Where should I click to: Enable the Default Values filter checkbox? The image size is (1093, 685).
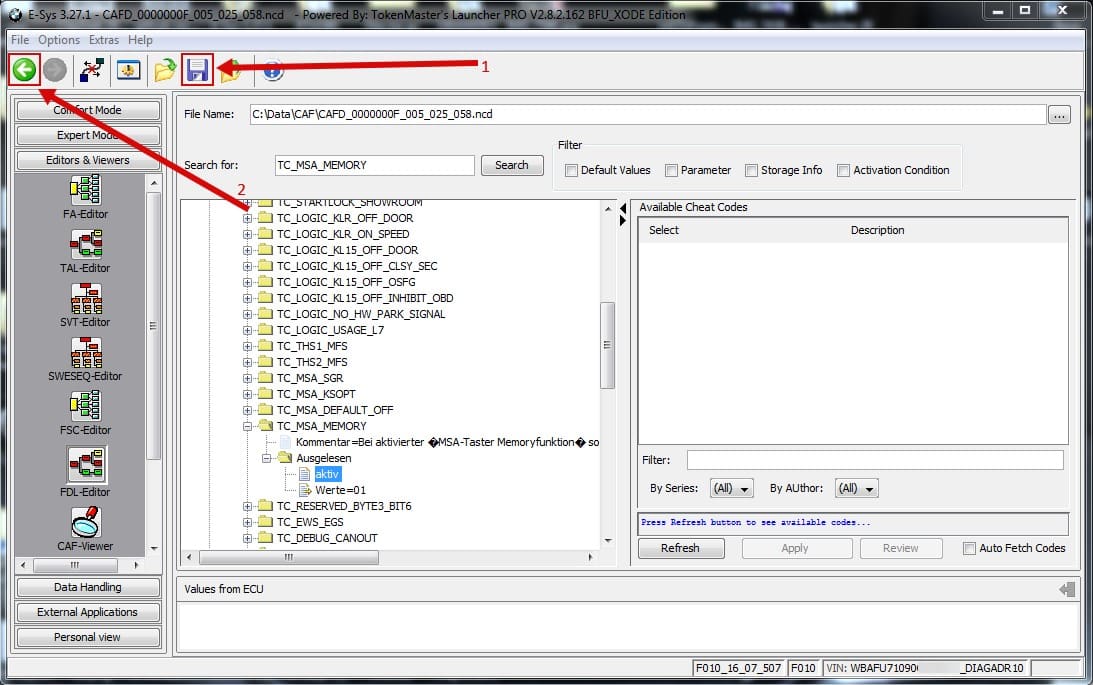[x=572, y=170]
